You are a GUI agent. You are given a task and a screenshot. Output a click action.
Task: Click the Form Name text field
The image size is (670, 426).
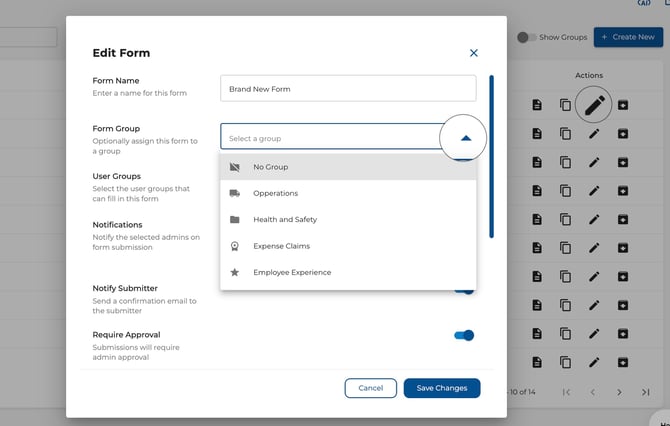click(x=348, y=89)
